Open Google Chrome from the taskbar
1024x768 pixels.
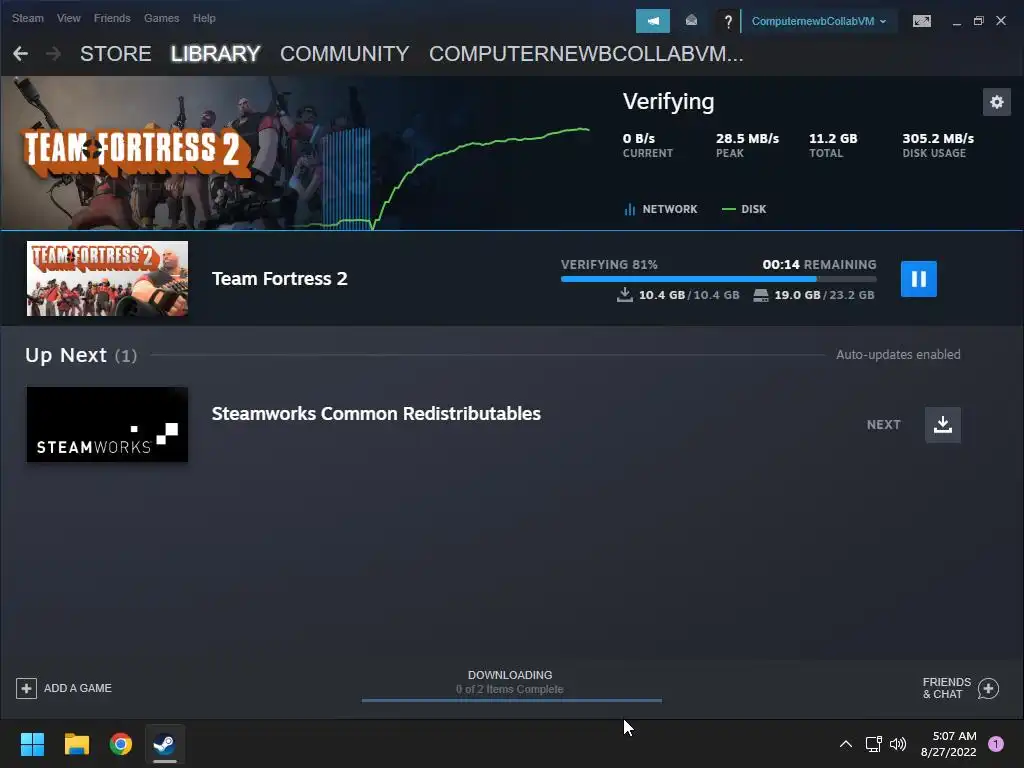click(121, 744)
